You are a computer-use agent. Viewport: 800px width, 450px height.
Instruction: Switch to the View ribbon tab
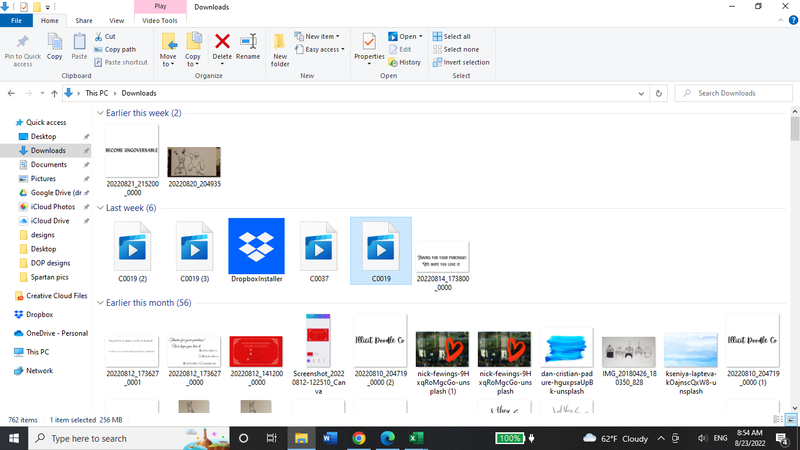click(x=116, y=20)
